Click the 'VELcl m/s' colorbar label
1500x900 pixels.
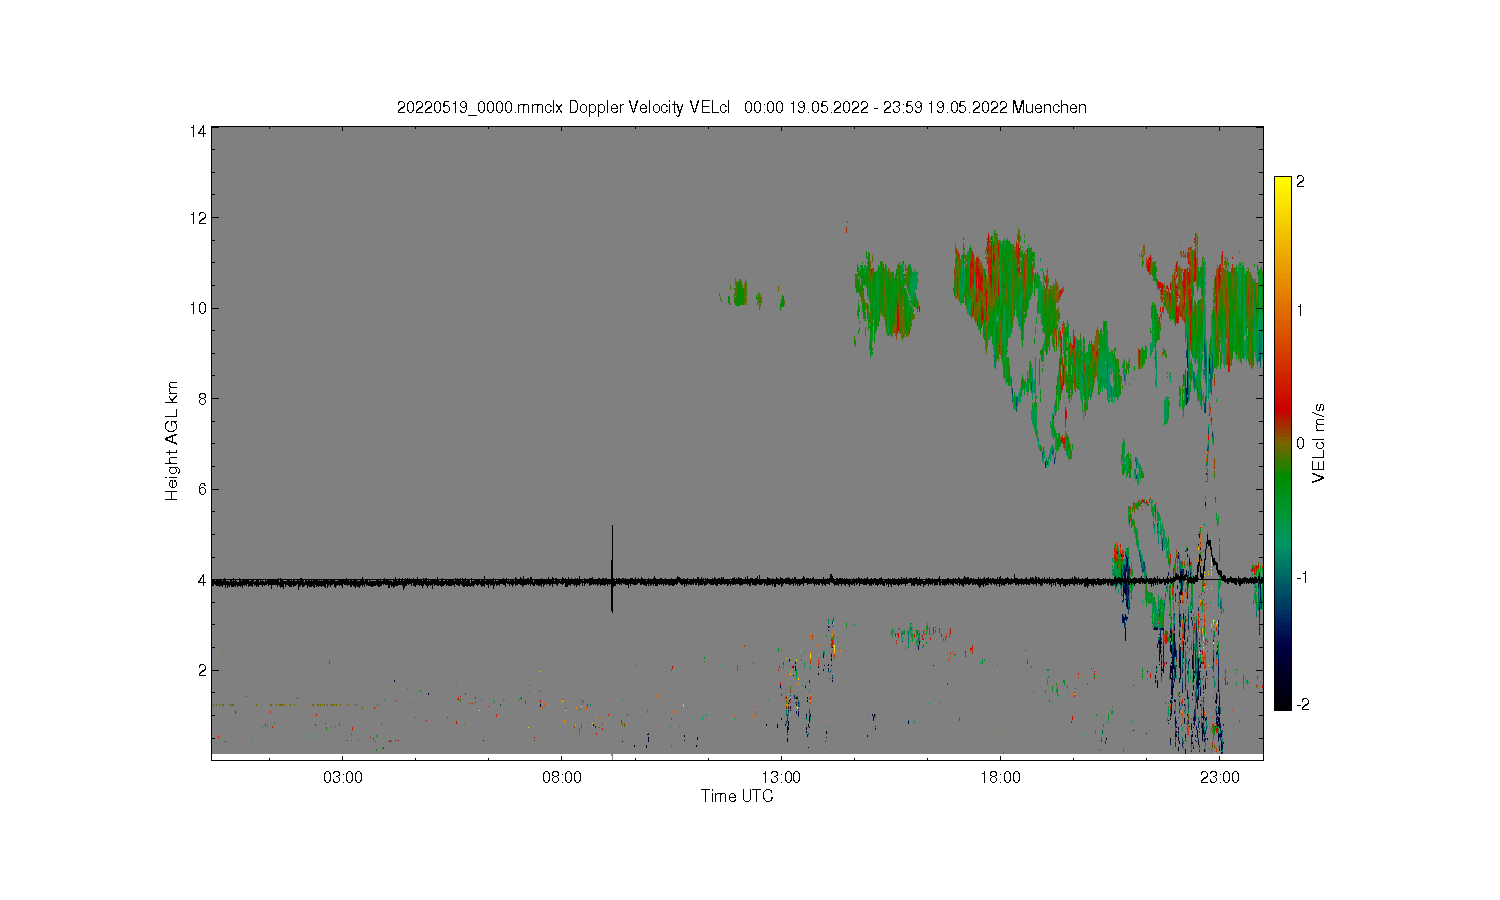tap(1318, 443)
